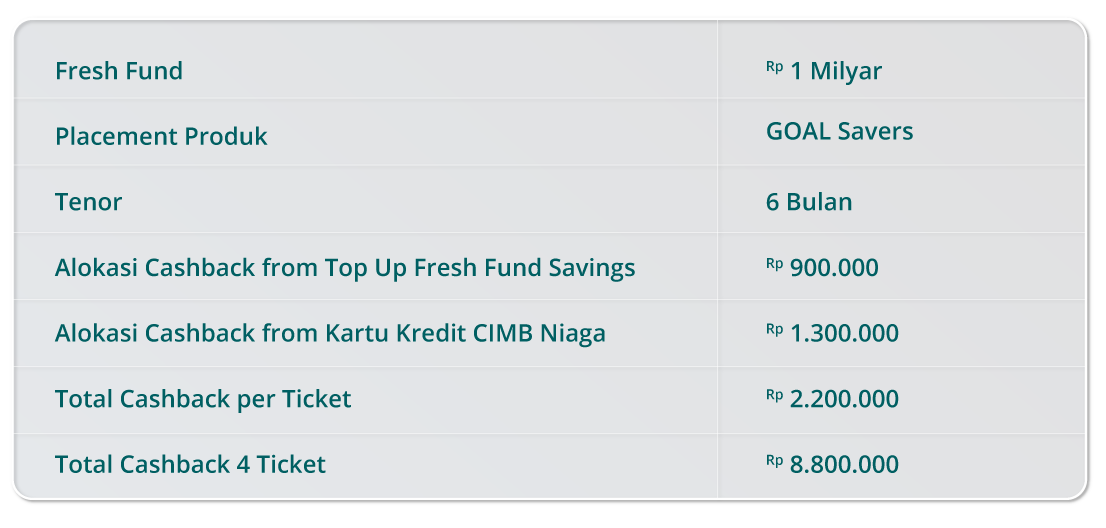
Task: Click the Total Cashback 4 Ticket label
Action: 190,464
